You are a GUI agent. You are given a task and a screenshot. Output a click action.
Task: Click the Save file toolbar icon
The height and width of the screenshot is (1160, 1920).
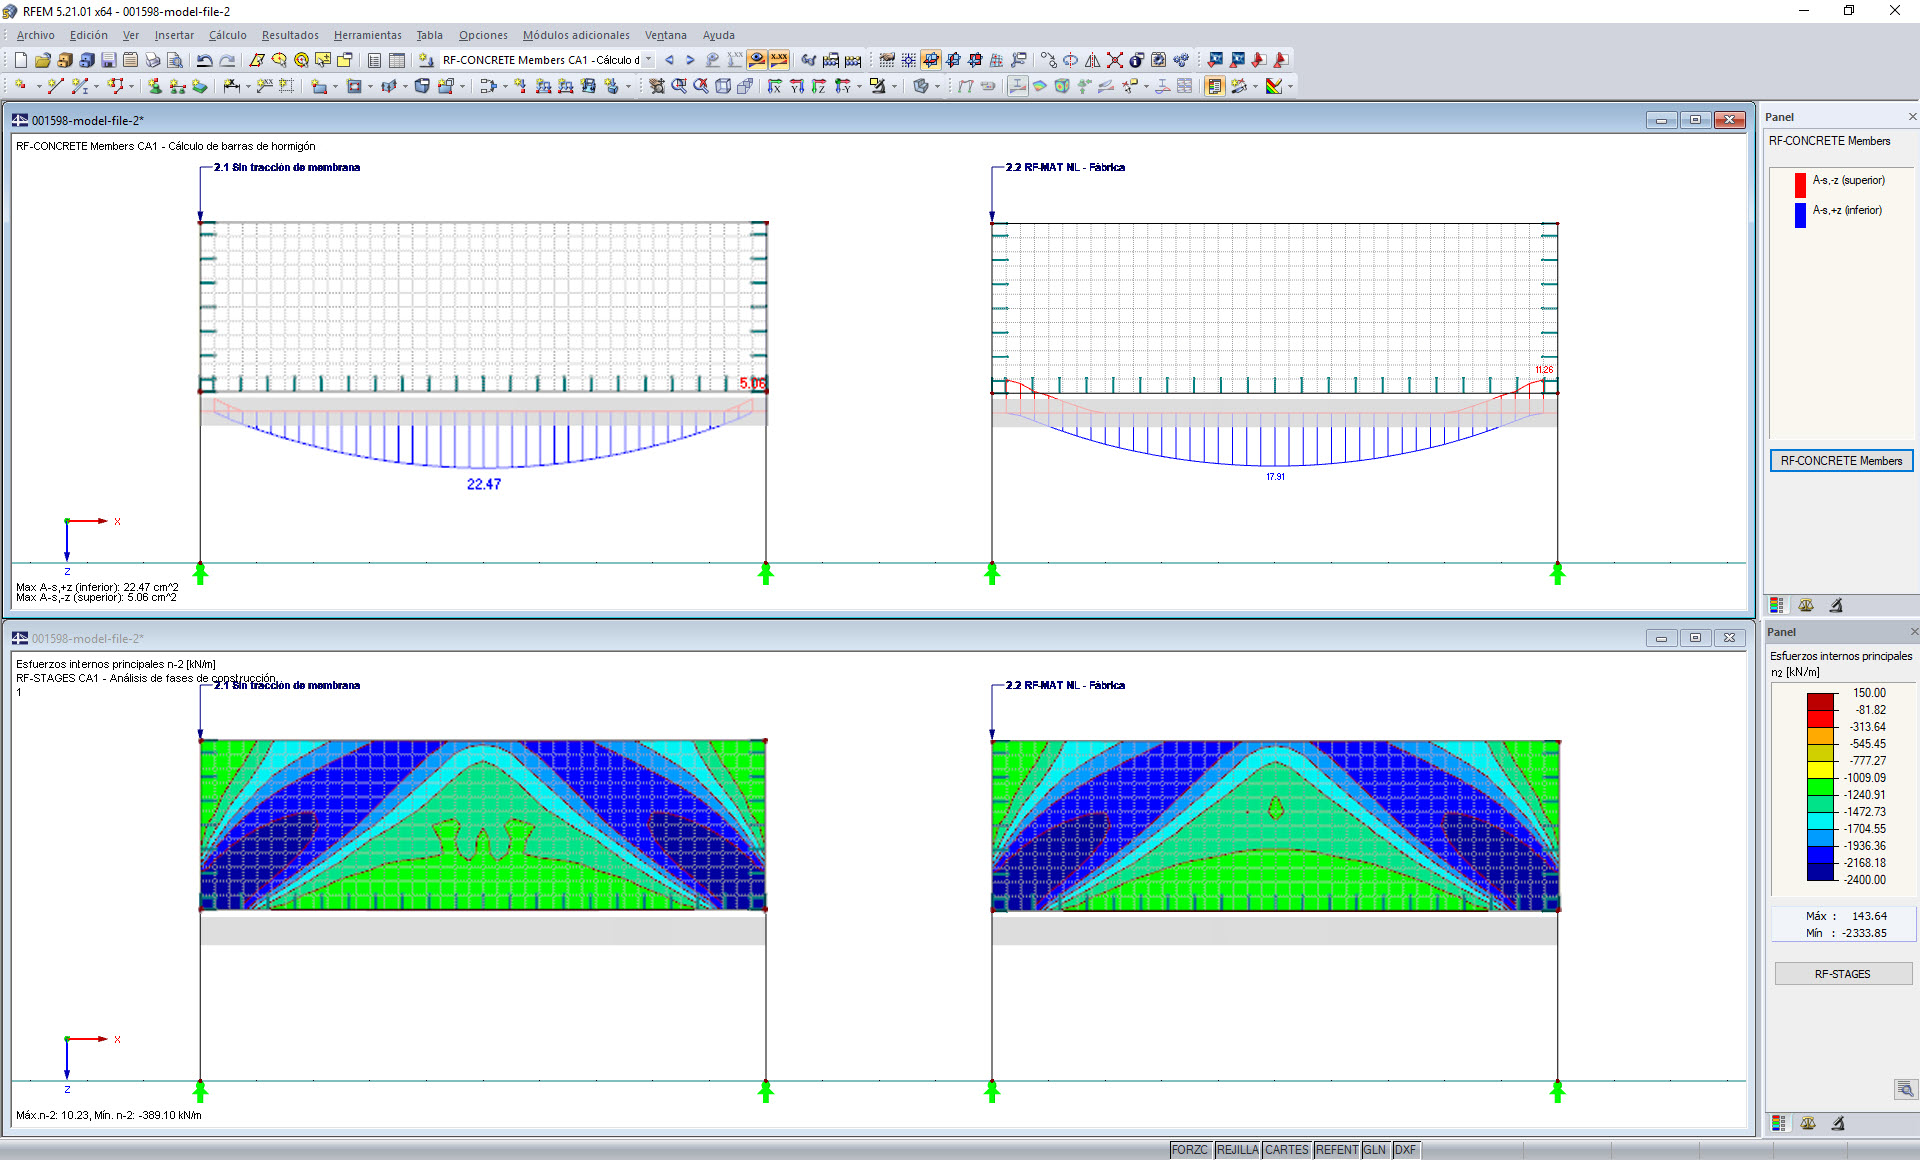(108, 60)
